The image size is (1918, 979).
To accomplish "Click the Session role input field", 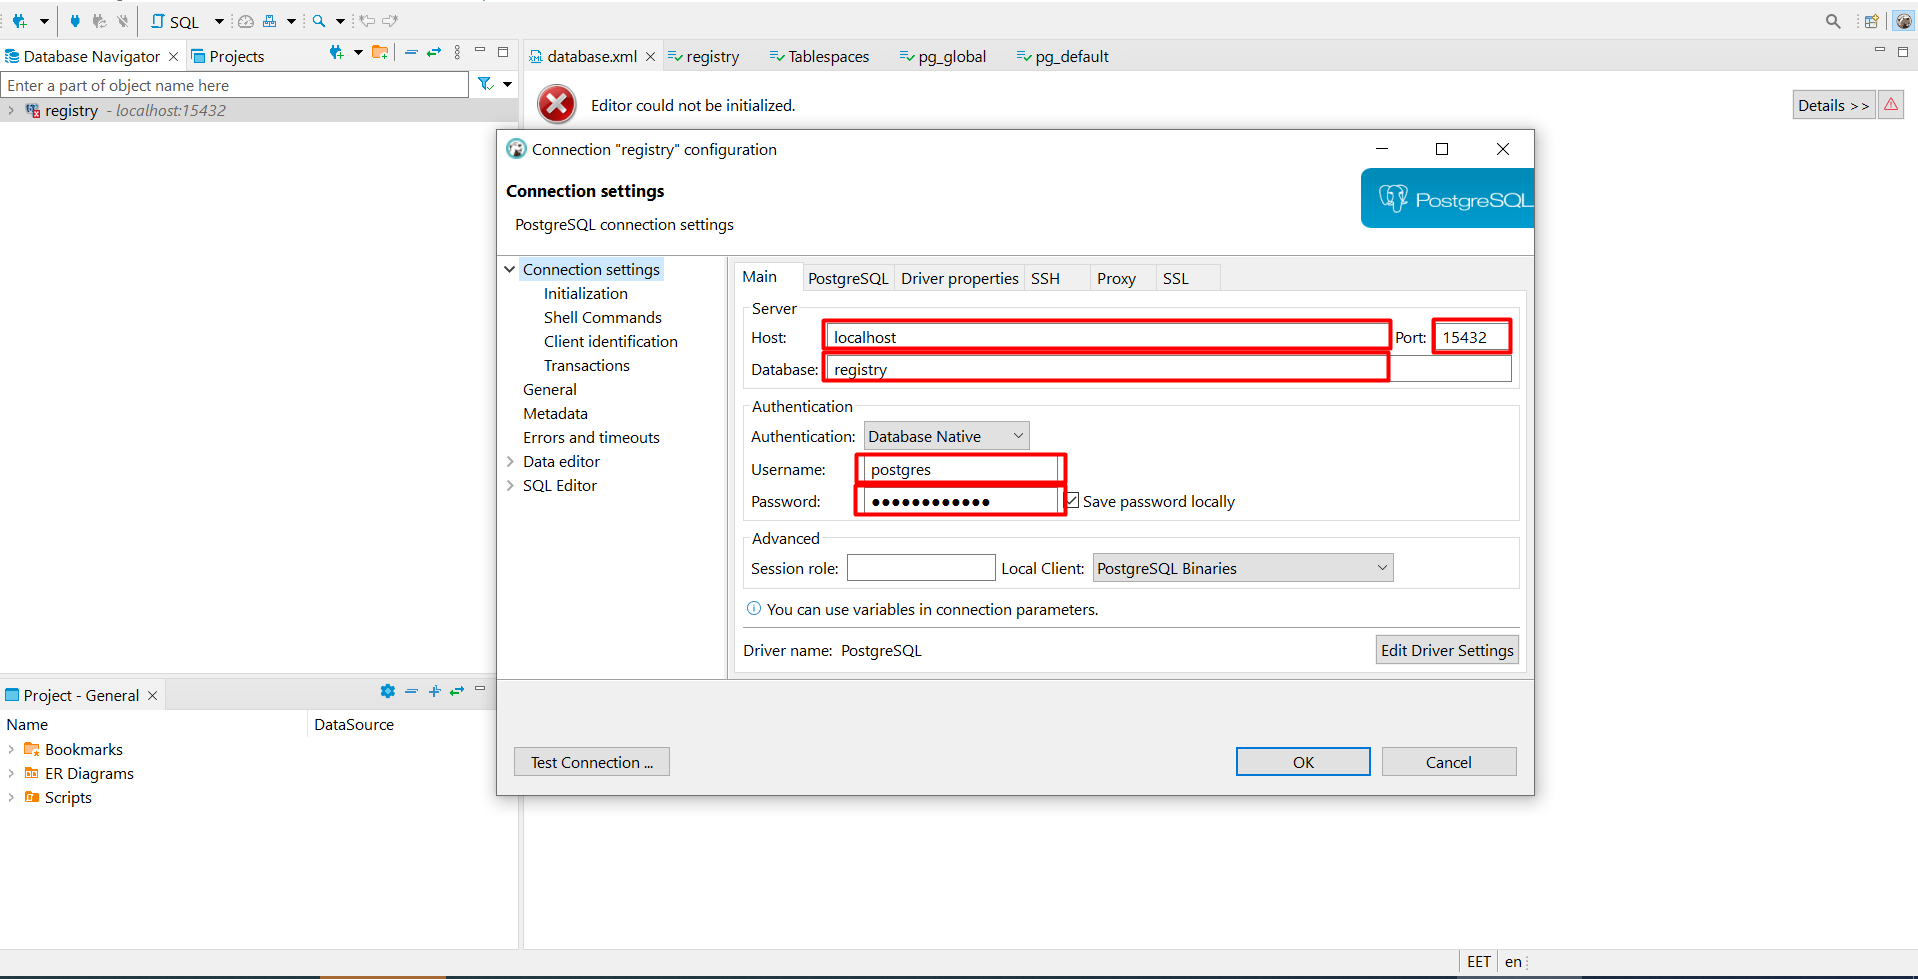I will 921,568.
